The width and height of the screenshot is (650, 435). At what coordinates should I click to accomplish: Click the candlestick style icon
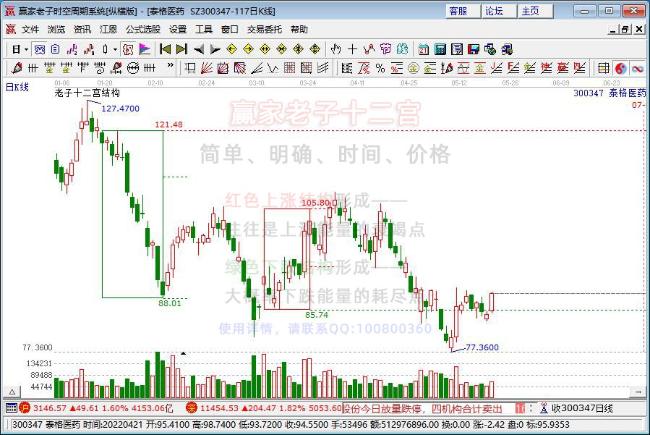[x=105, y=49]
